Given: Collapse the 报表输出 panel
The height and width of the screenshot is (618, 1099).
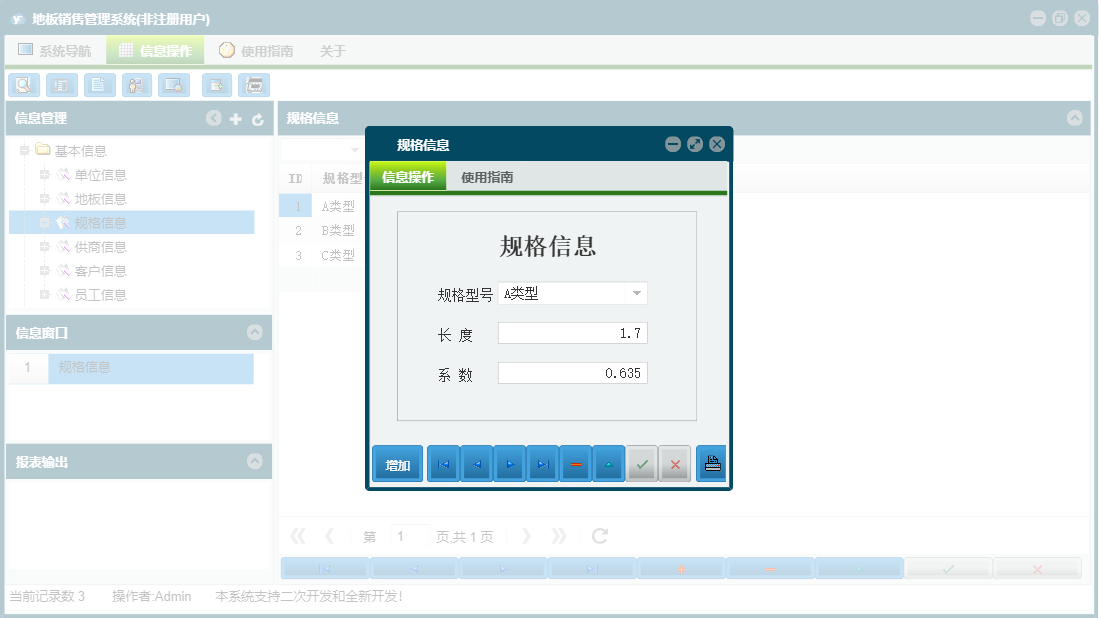Looking at the screenshot, I should 253,461.
